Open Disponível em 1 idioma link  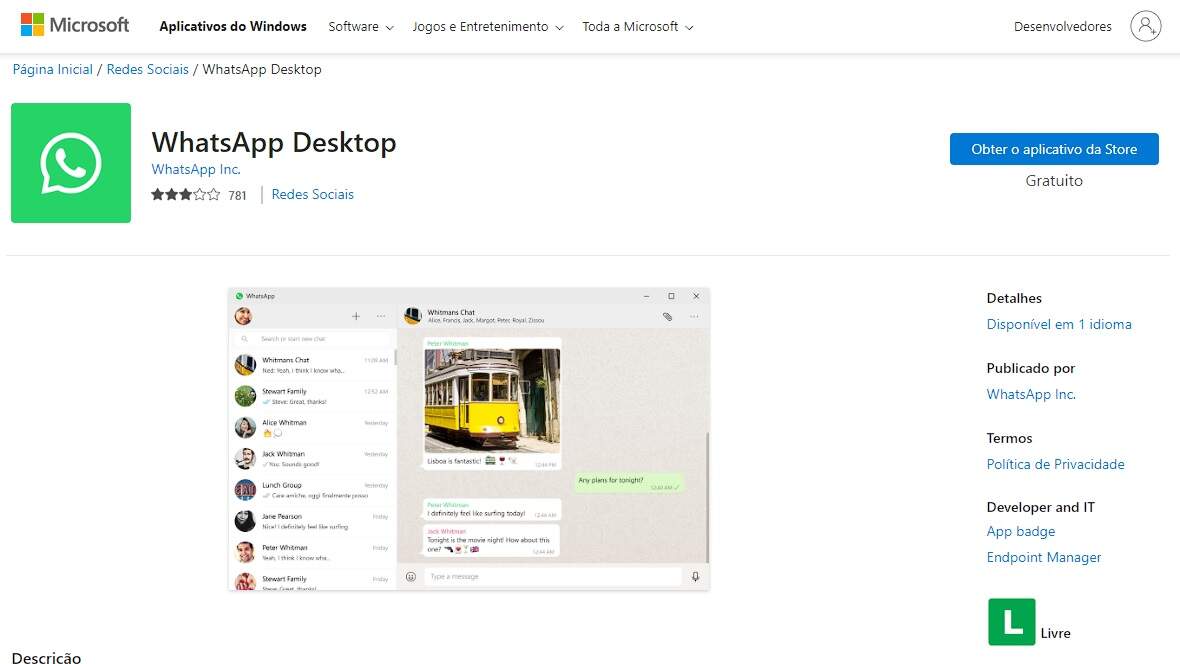coord(1059,324)
